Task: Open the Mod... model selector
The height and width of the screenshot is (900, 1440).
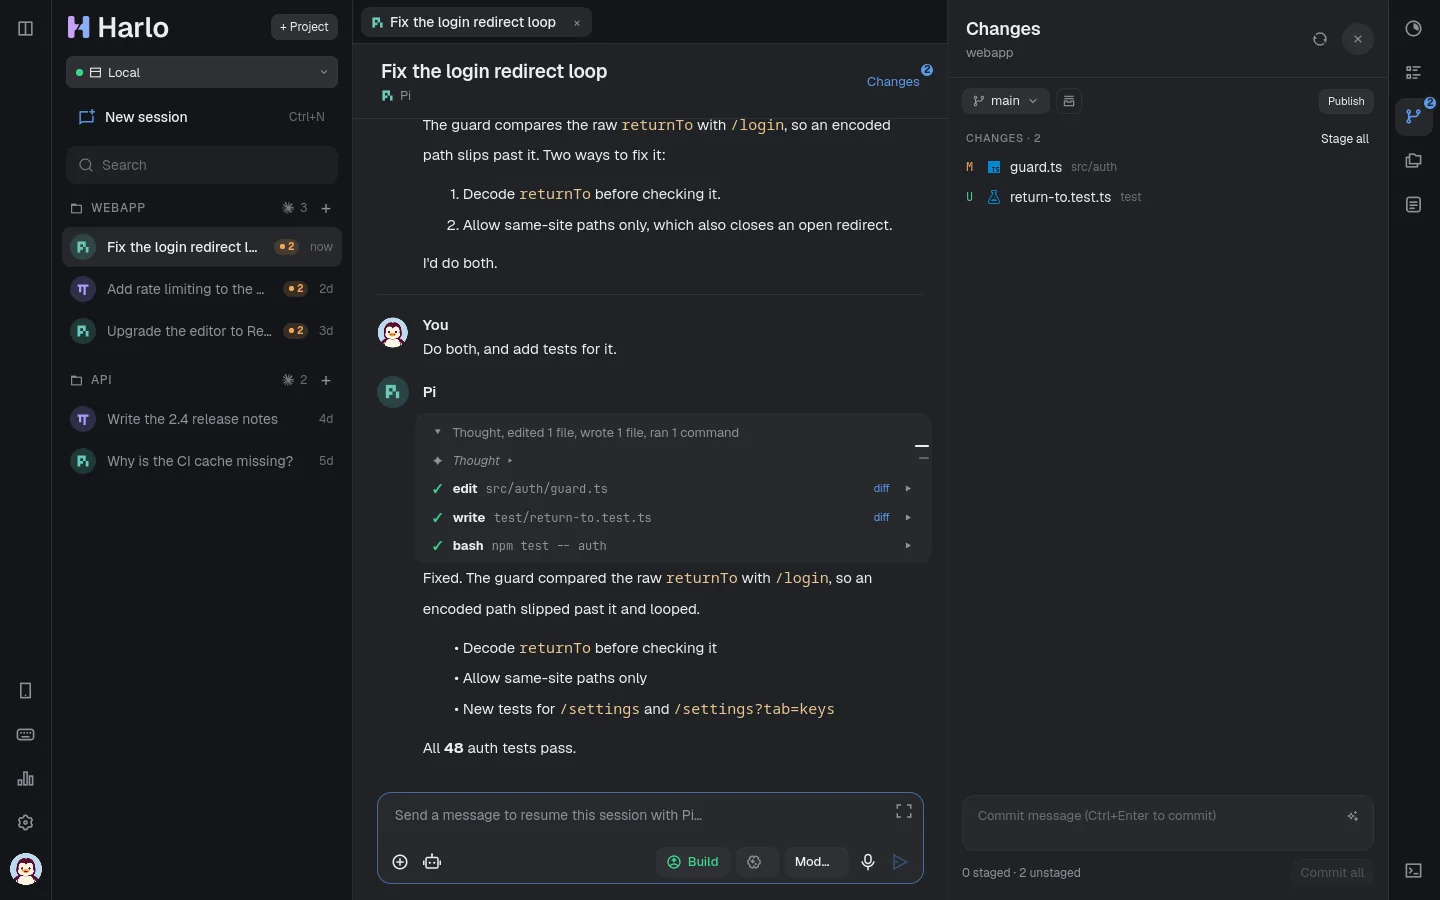Action: 817,862
